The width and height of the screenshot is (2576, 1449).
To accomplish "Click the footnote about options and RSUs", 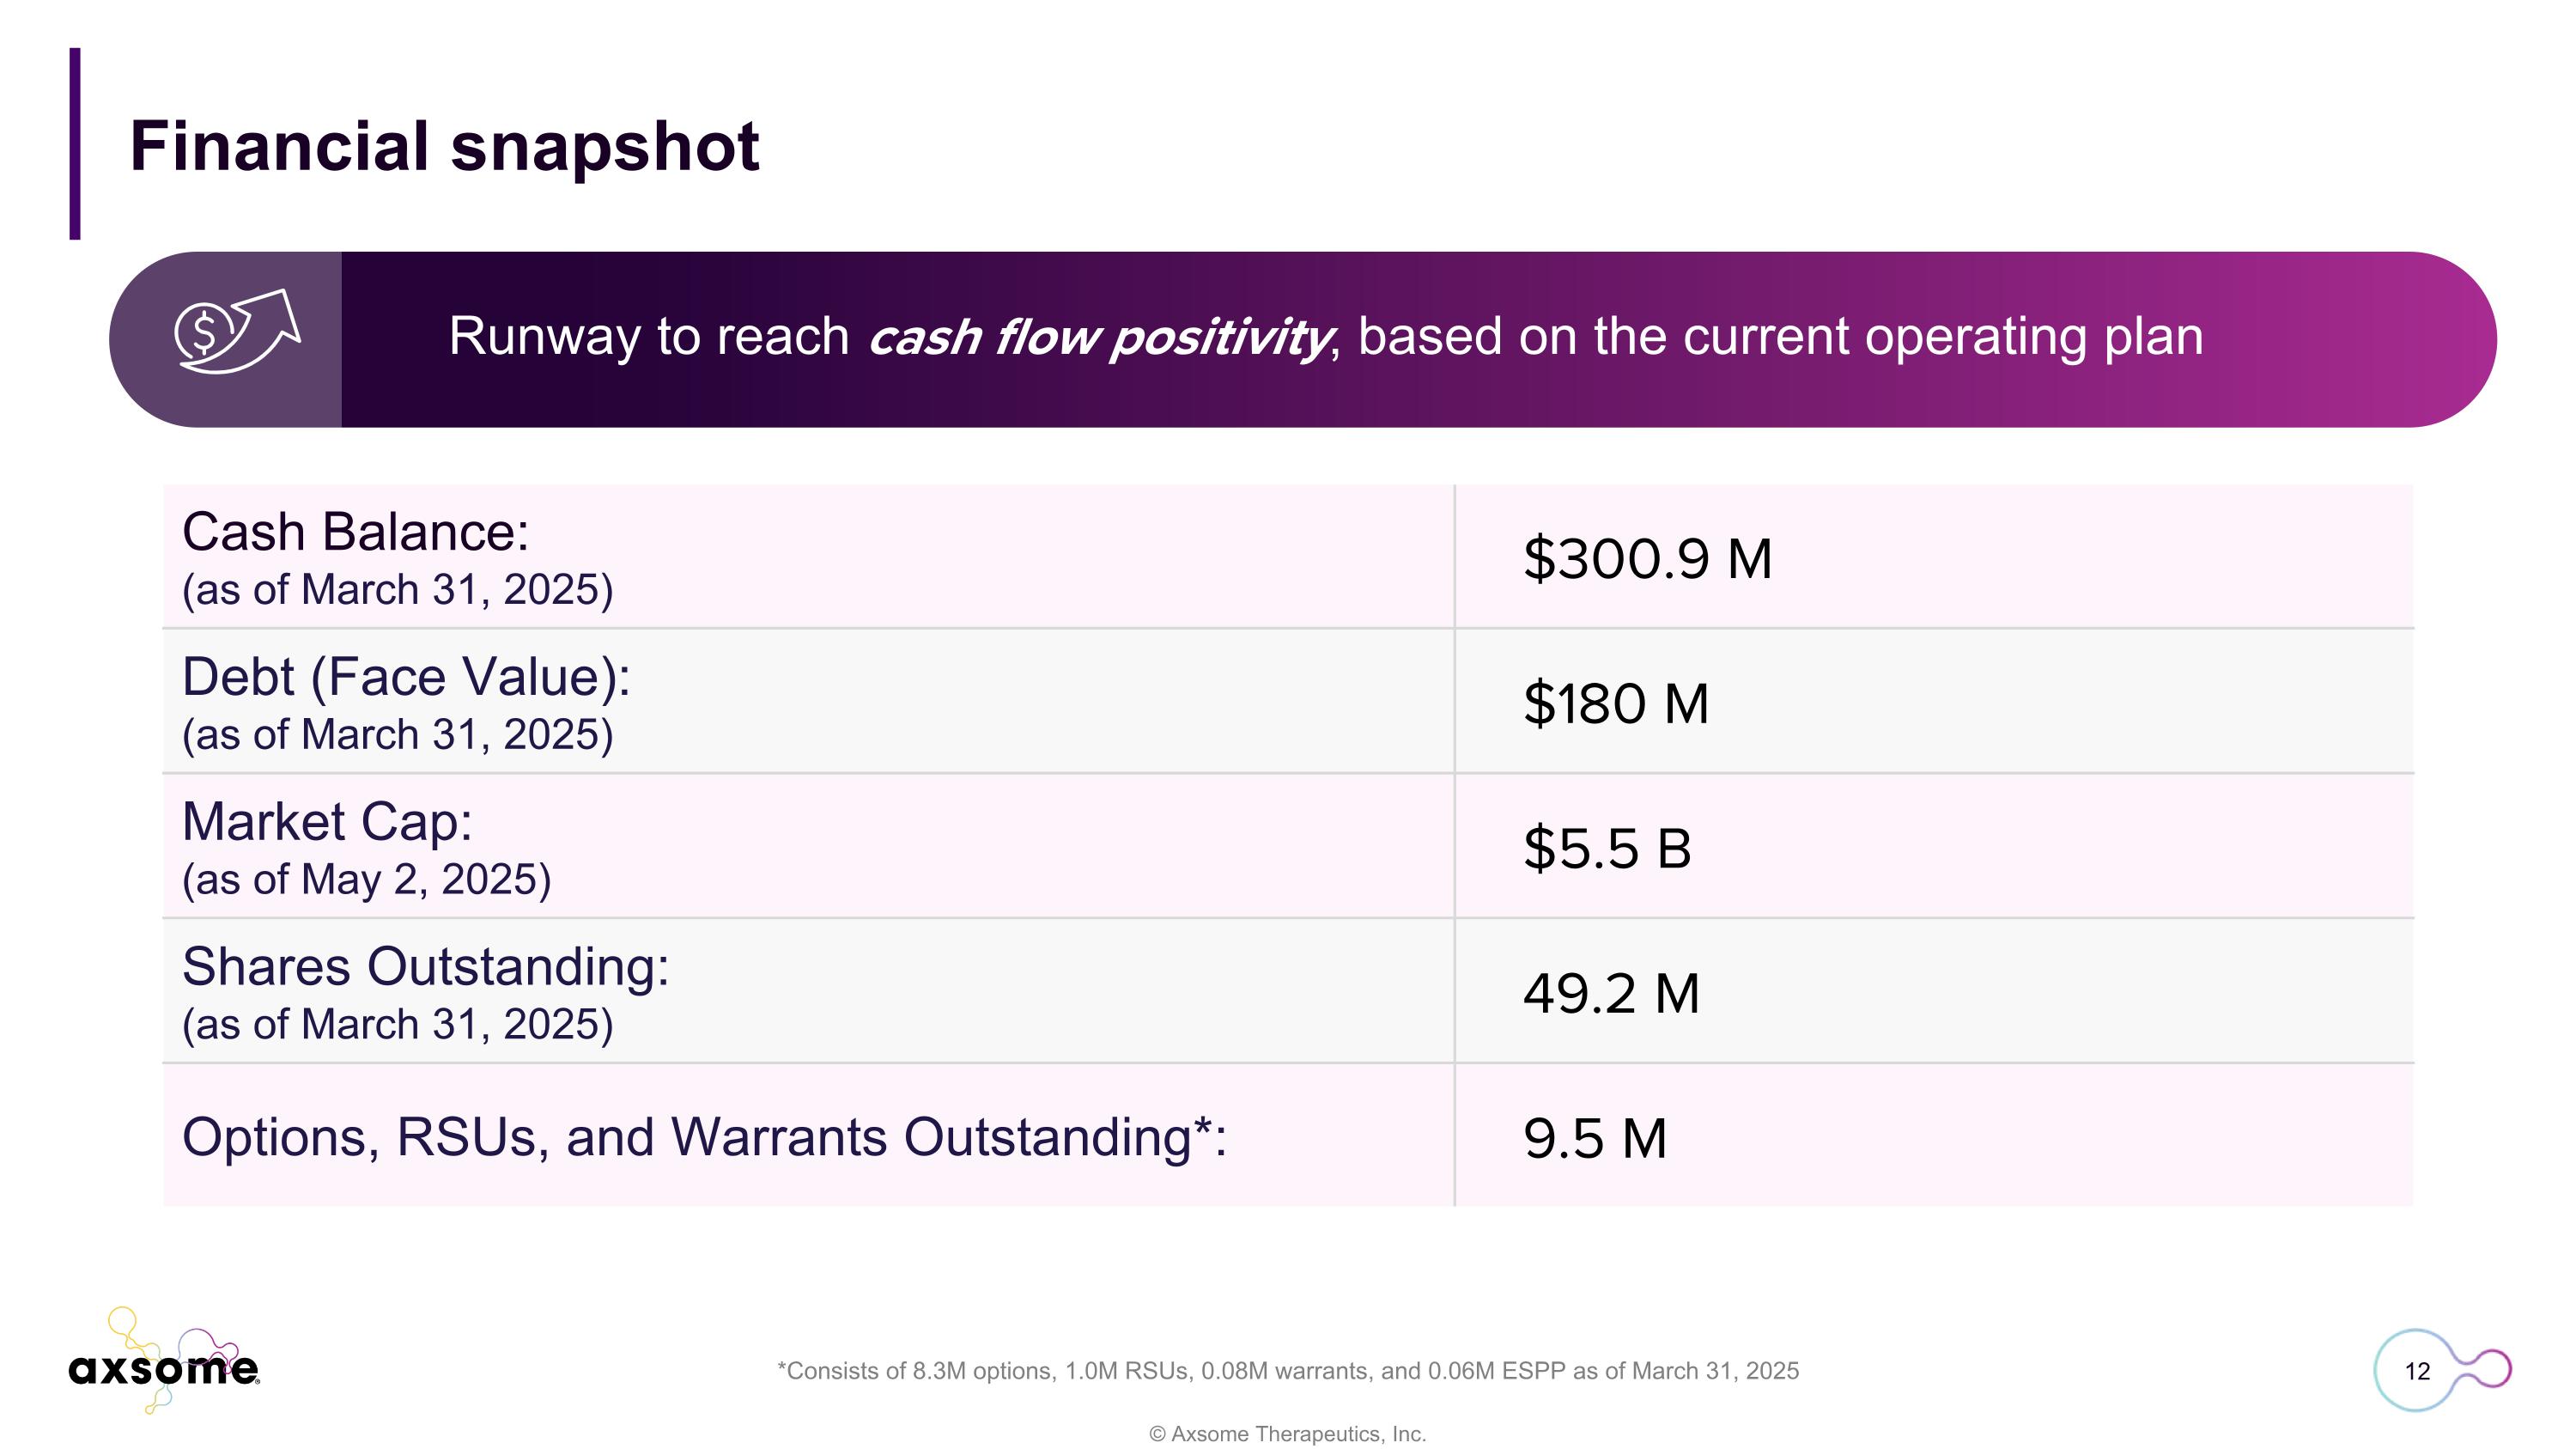I will pos(1287,1370).
